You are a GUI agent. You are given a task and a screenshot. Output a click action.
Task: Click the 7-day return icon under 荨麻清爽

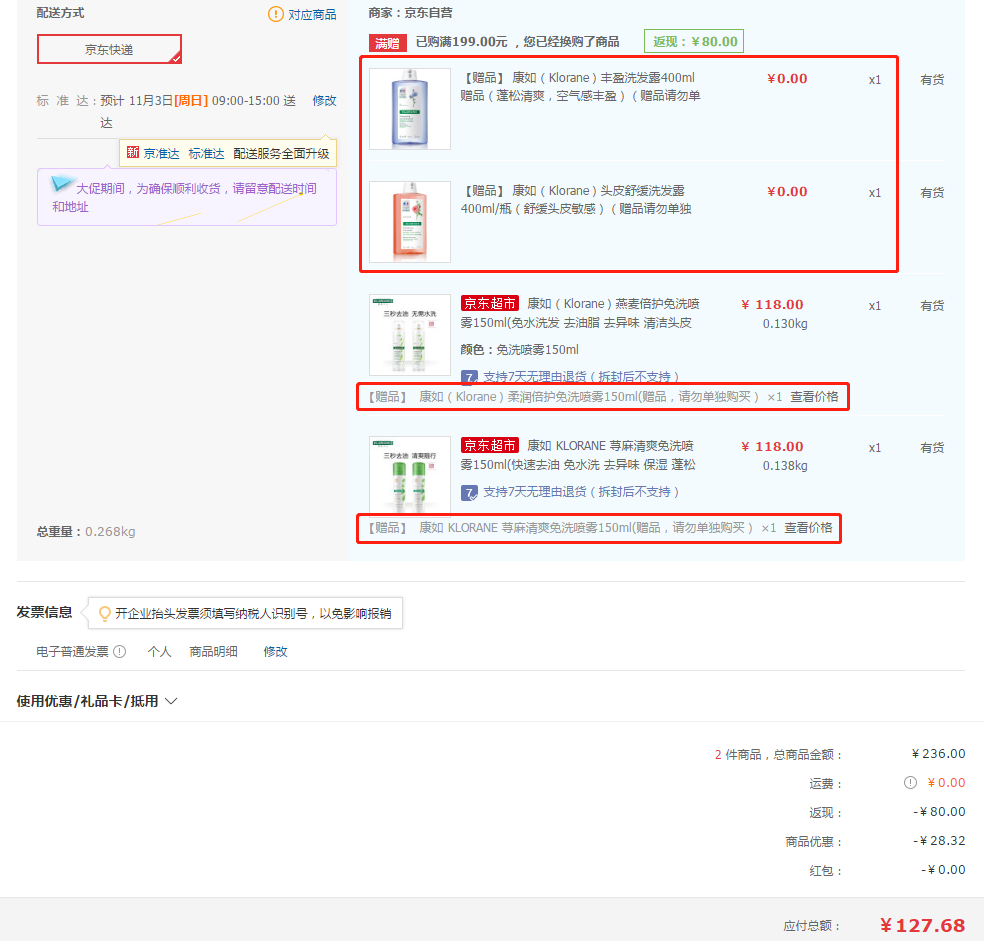point(469,493)
